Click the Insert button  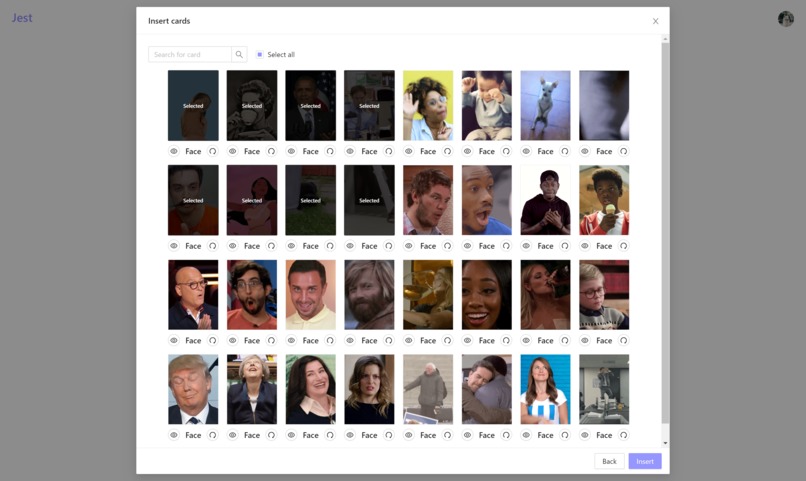point(645,461)
